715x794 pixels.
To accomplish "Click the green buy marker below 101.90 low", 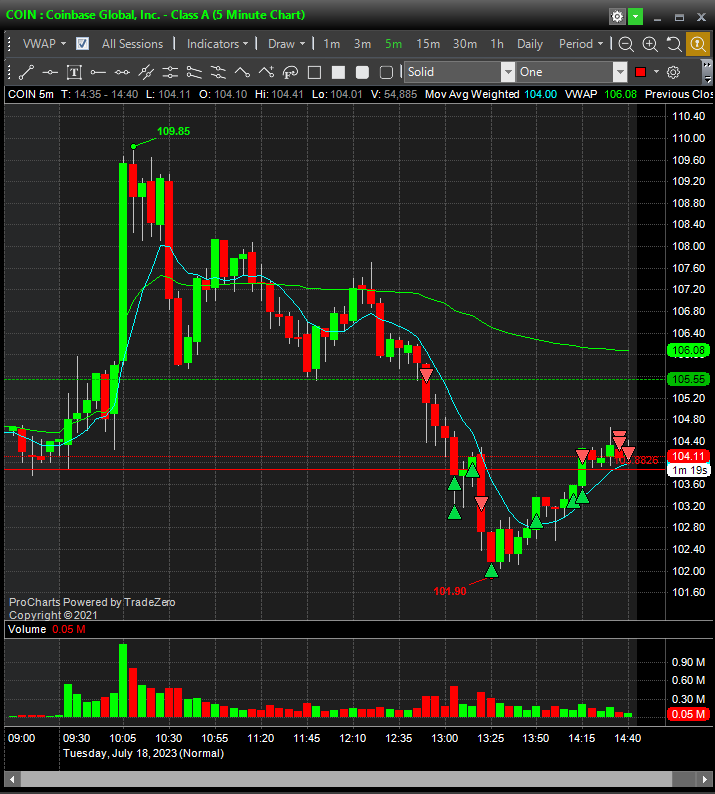I will pyautogui.click(x=491, y=571).
